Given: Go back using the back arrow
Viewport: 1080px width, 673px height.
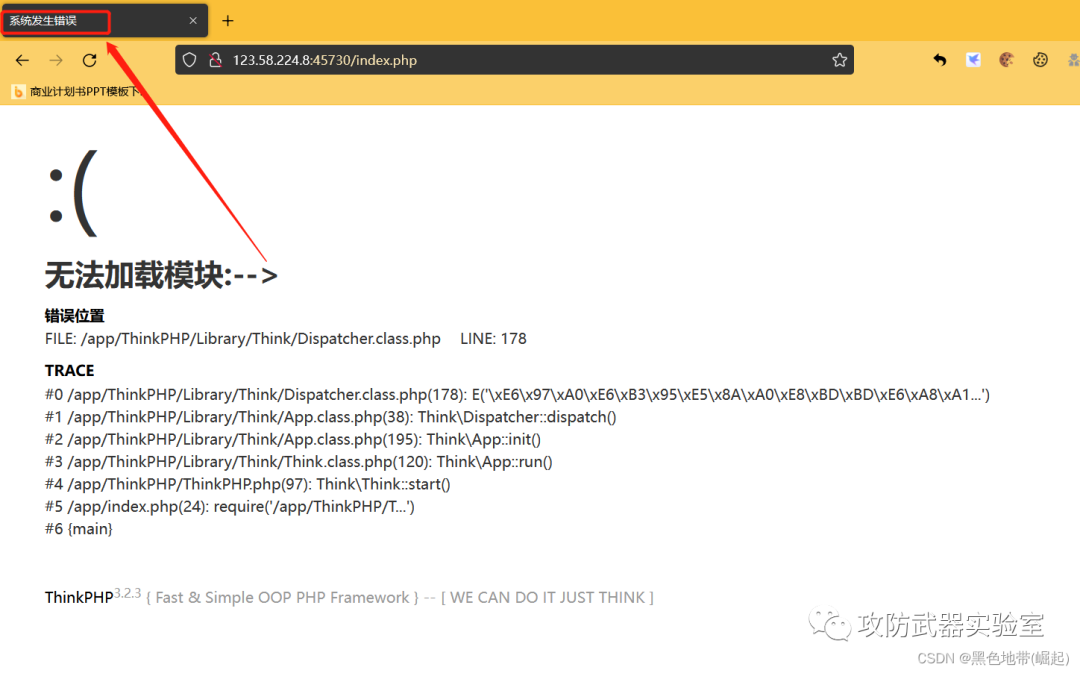Looking at the screenshot, I should [x=22, y=61].
